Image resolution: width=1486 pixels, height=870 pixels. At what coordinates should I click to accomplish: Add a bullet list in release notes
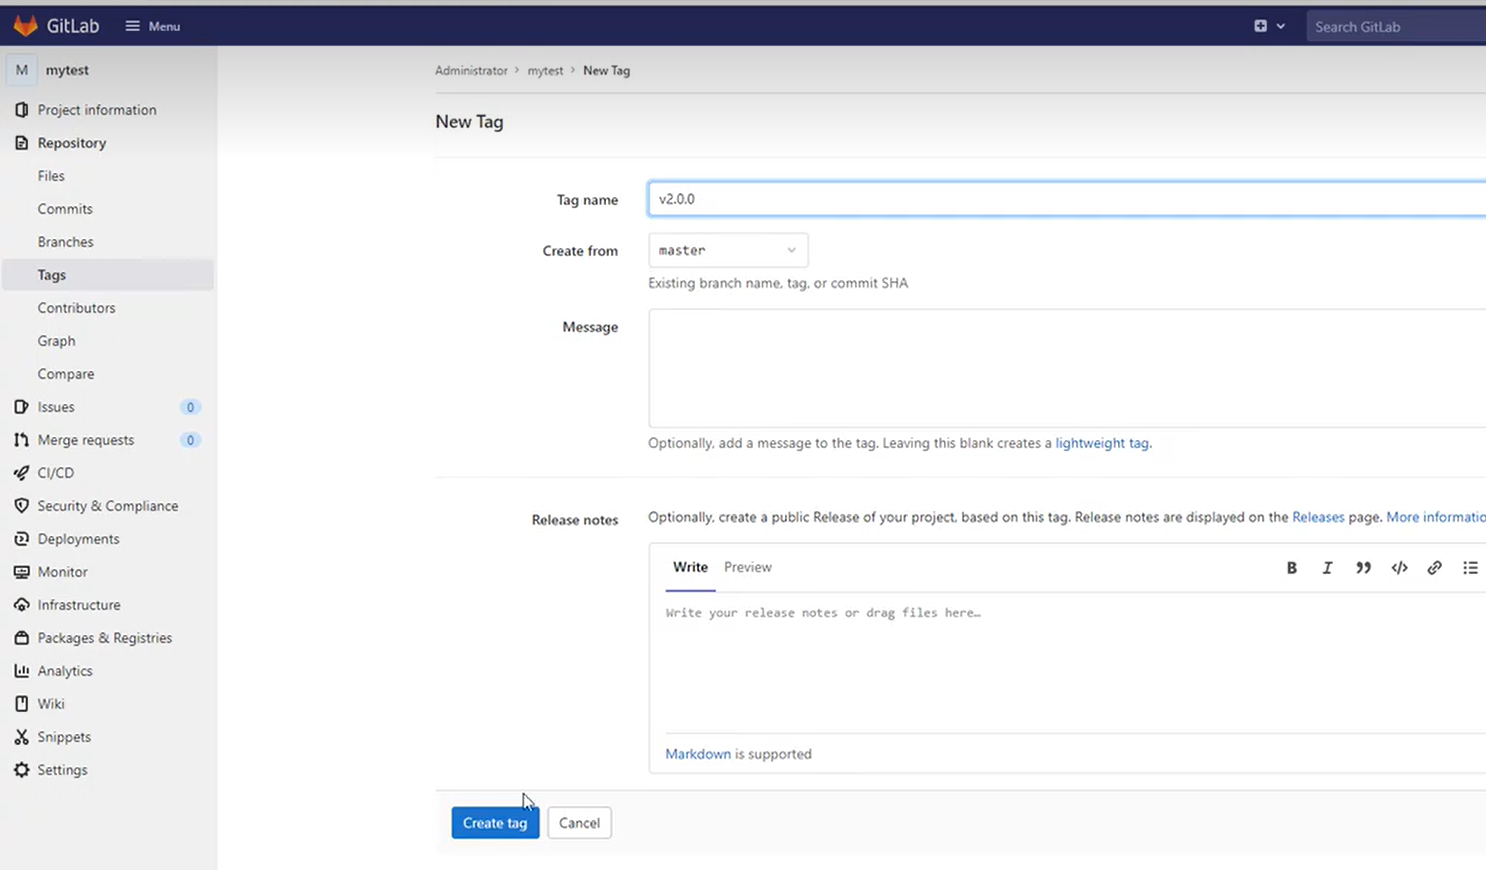(1470, 568)
